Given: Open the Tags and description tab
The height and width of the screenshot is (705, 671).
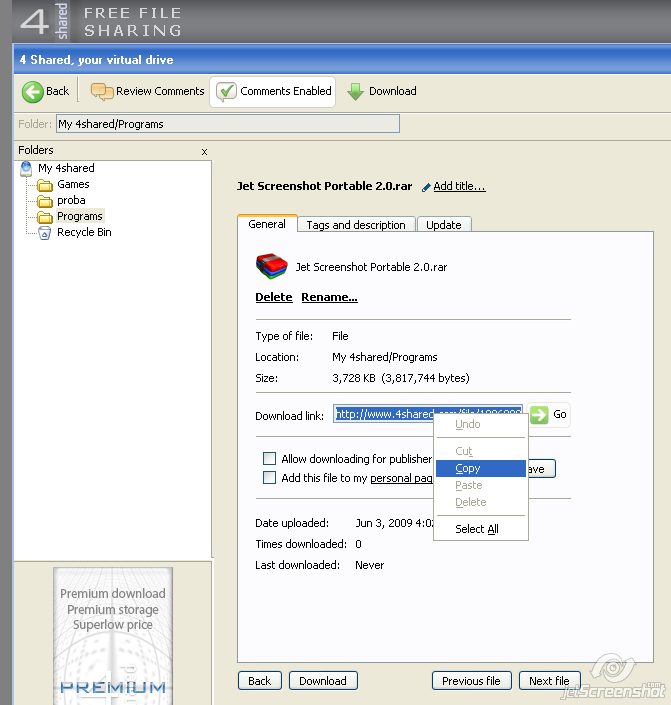Looking at the screenshot, I should click(356, 225).
